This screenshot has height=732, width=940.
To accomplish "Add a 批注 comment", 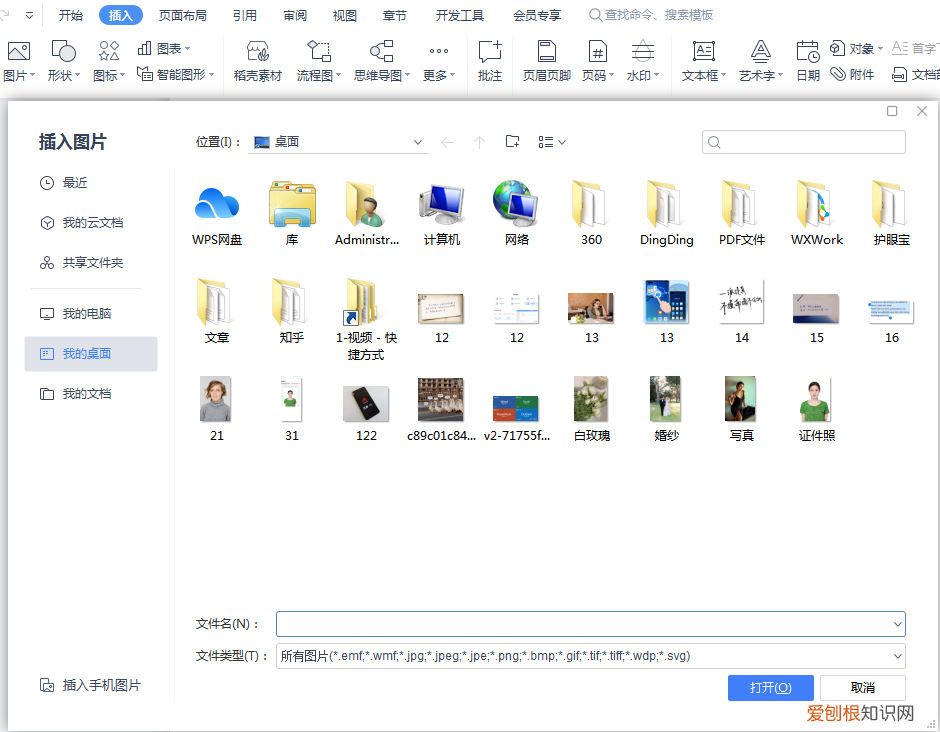I will (x=489, y=60).
